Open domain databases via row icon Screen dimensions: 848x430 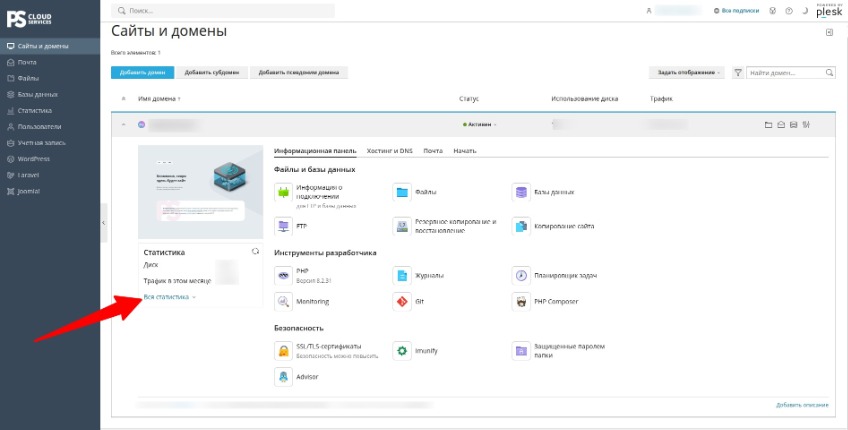click(x=793, y=125)
